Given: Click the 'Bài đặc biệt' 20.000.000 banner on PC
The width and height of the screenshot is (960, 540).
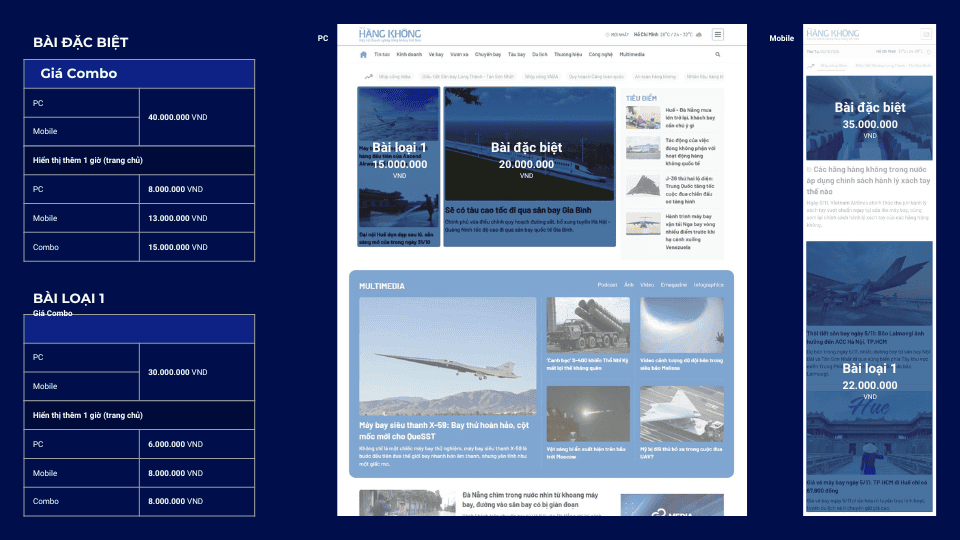Looking at the screenshot, I should tap(530, 160).
